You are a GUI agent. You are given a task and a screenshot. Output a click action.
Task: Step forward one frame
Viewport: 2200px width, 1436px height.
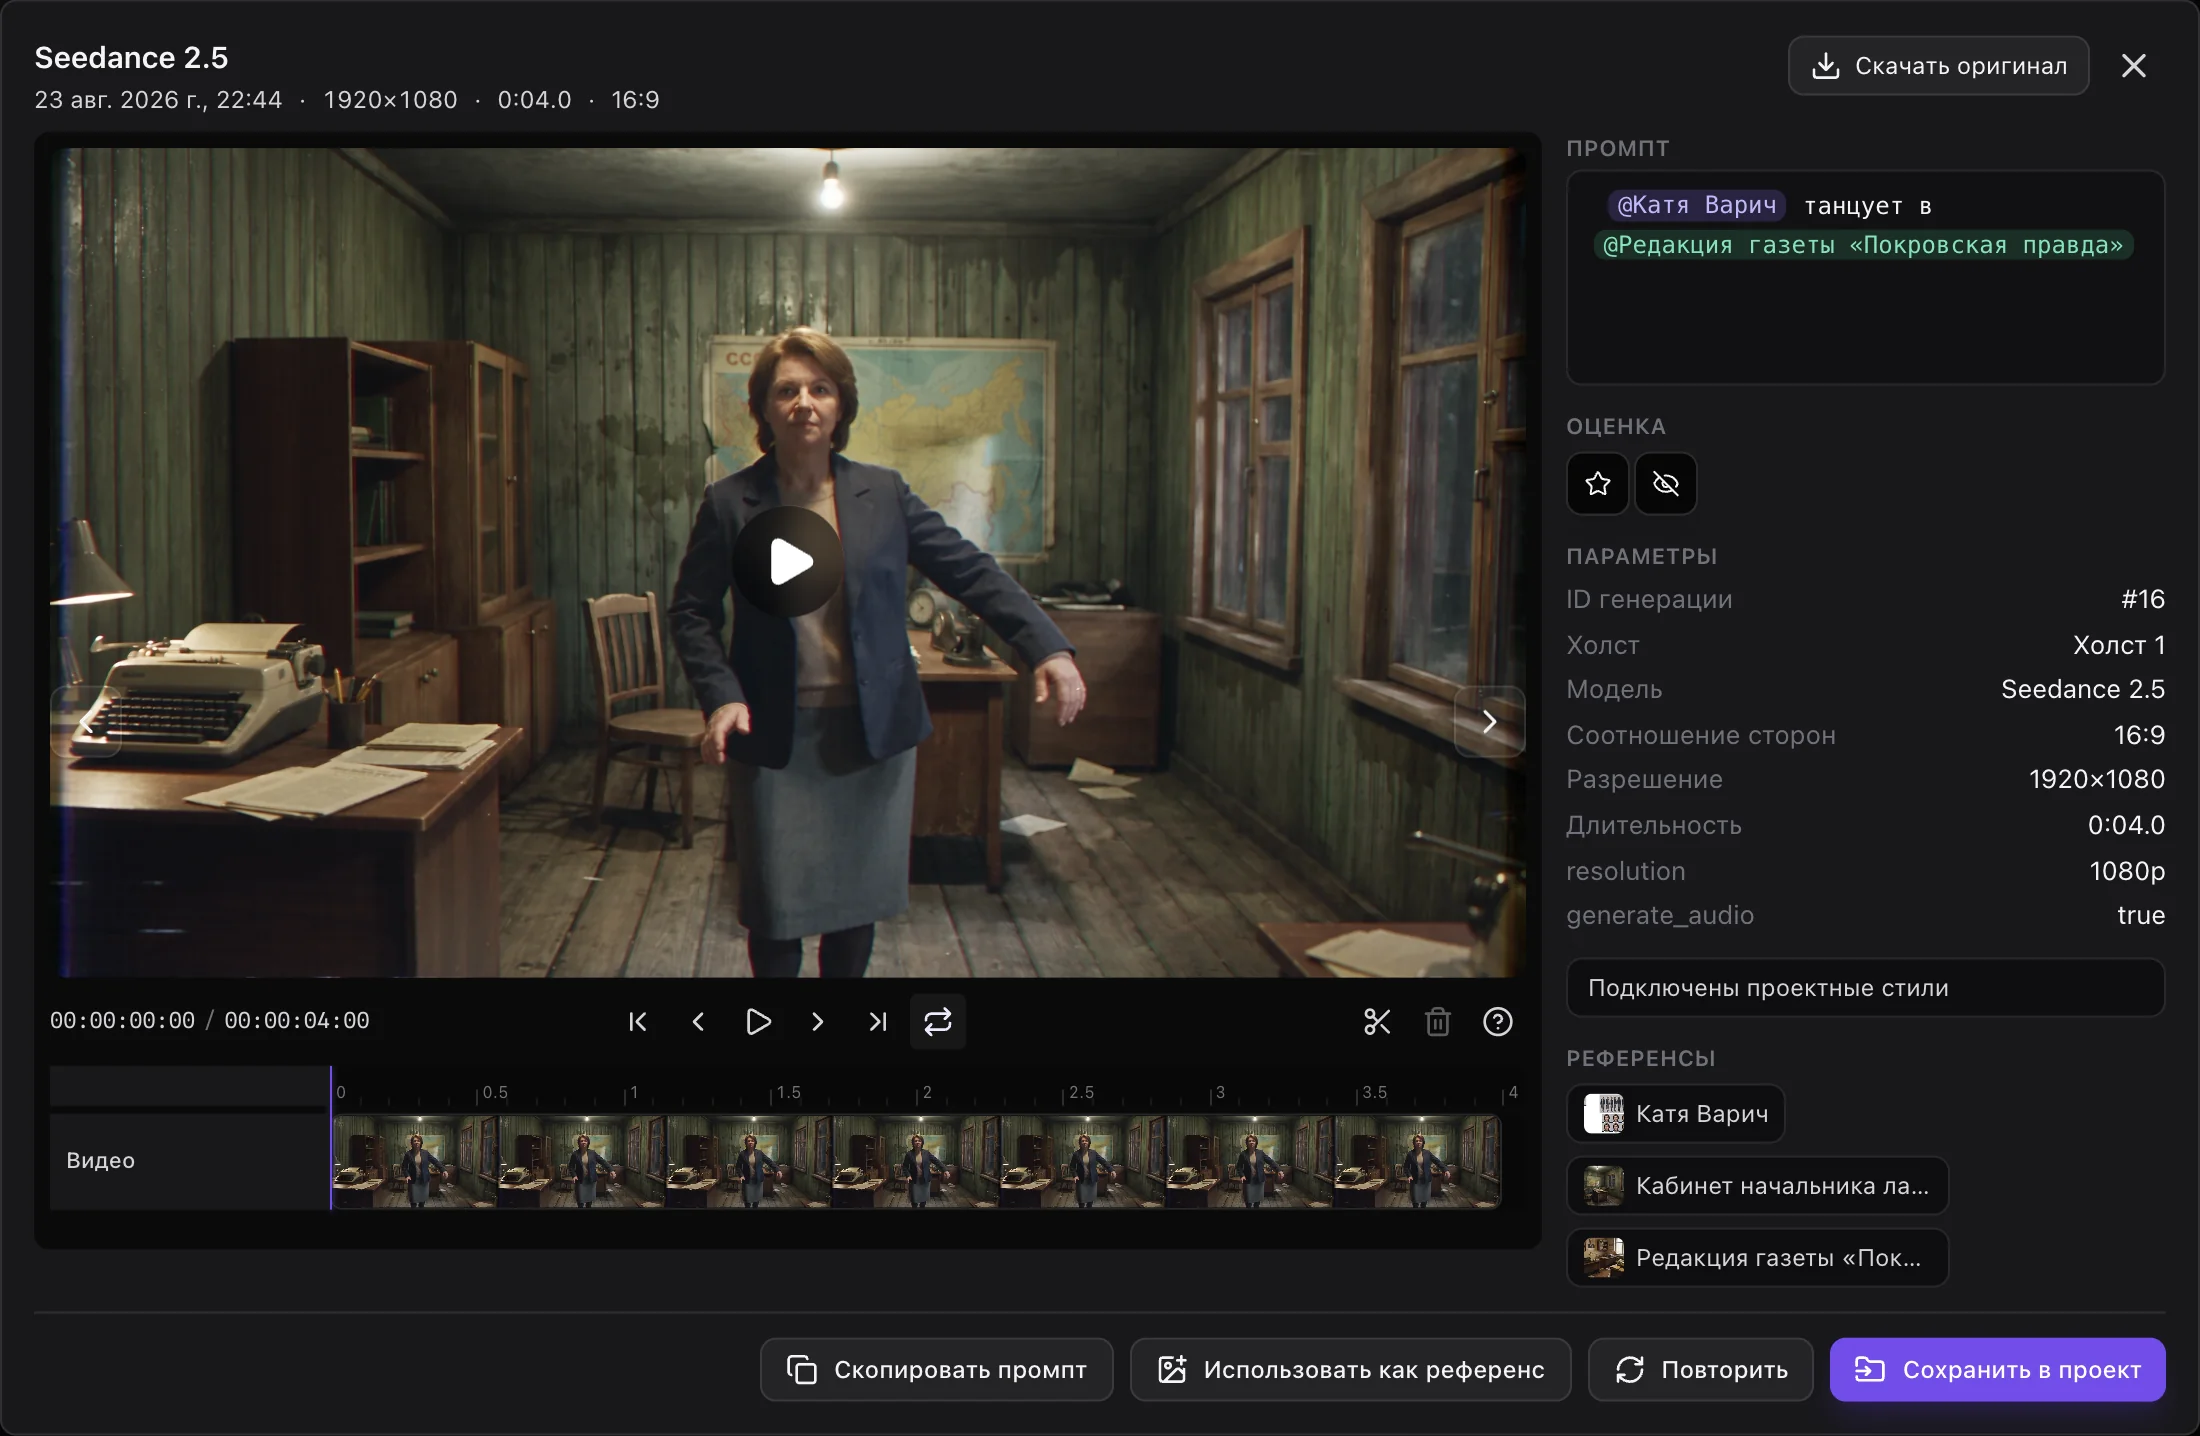coord(818,1021)
